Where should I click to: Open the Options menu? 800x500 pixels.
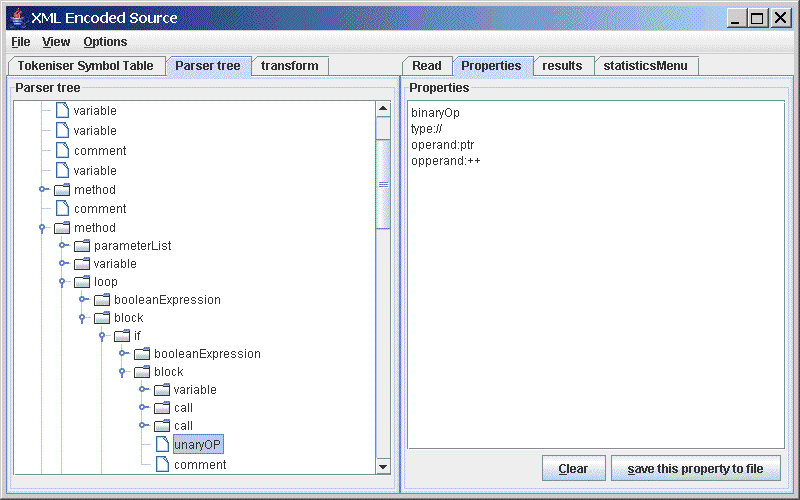[105, 42]
